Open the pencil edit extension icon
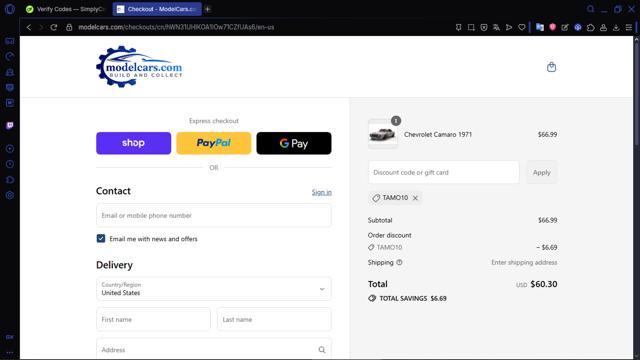 [x=565, y=27]
